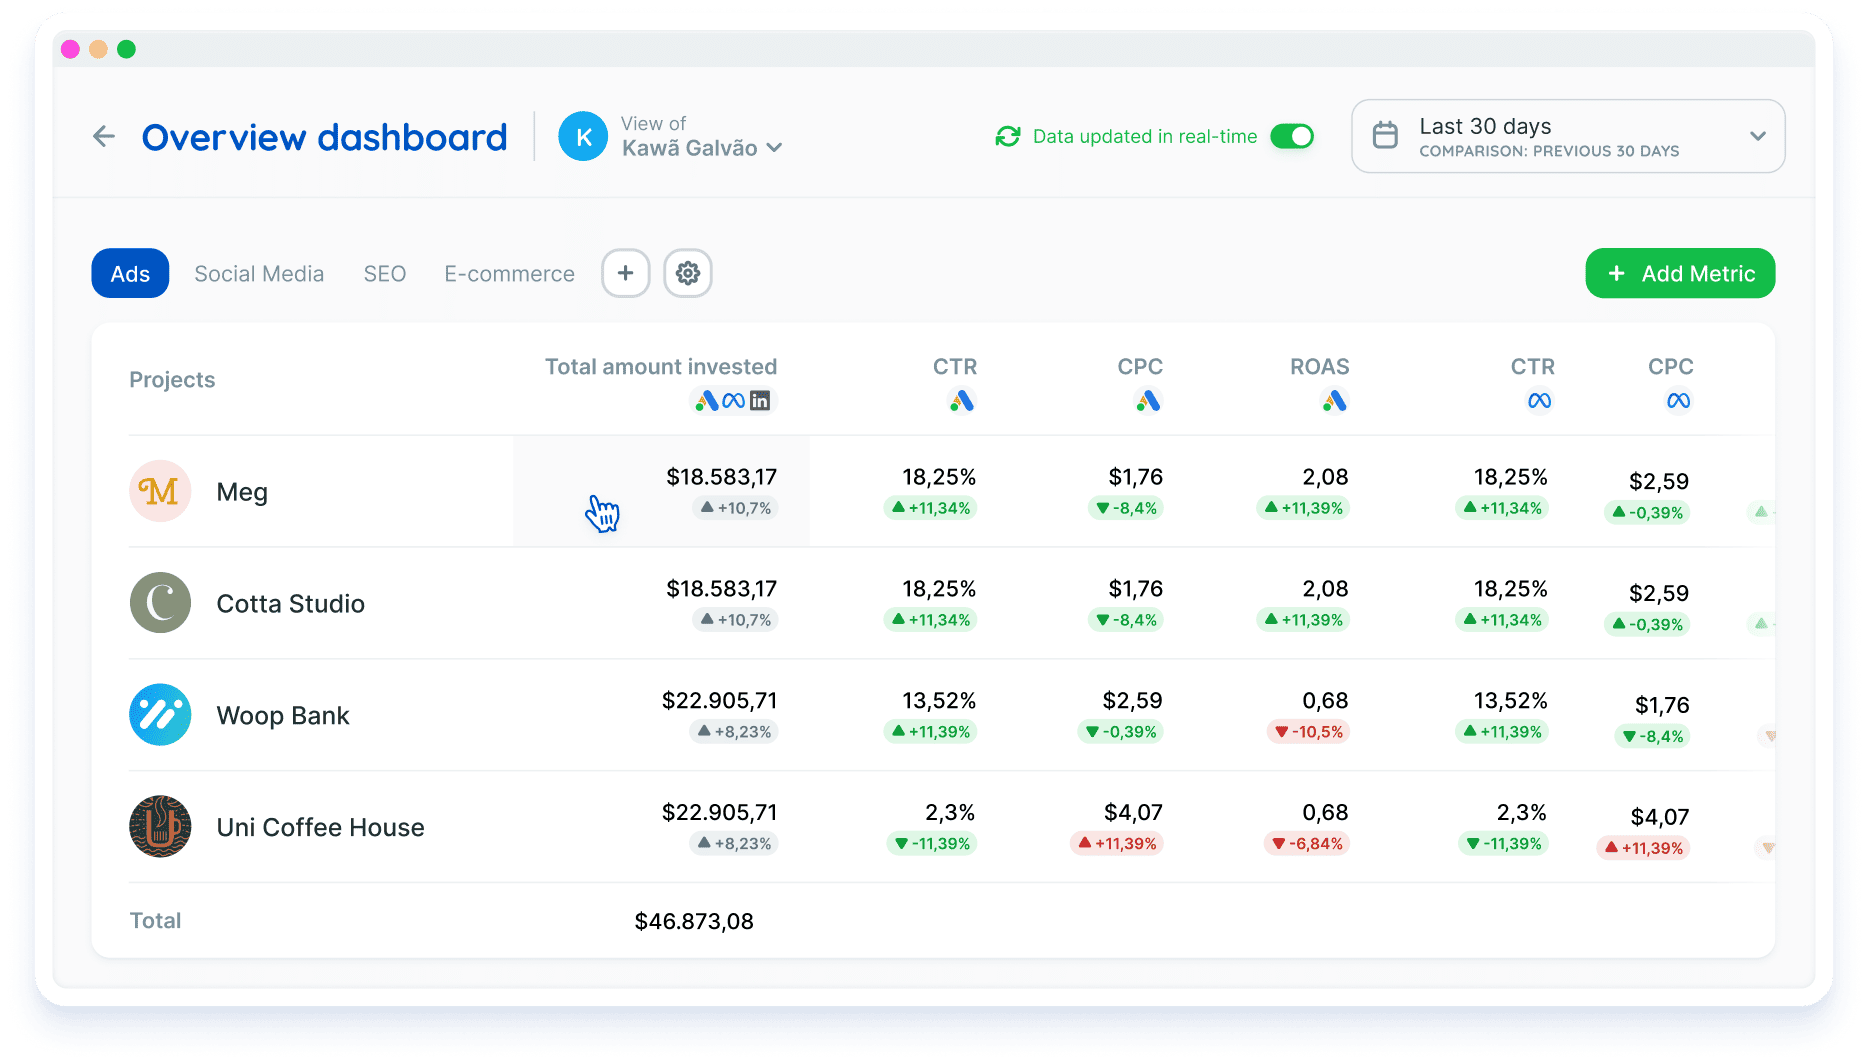Click Woop Bank's $22.905,71 invested value
This screenshot has height=1063, width=1868.
pos(719,701)
